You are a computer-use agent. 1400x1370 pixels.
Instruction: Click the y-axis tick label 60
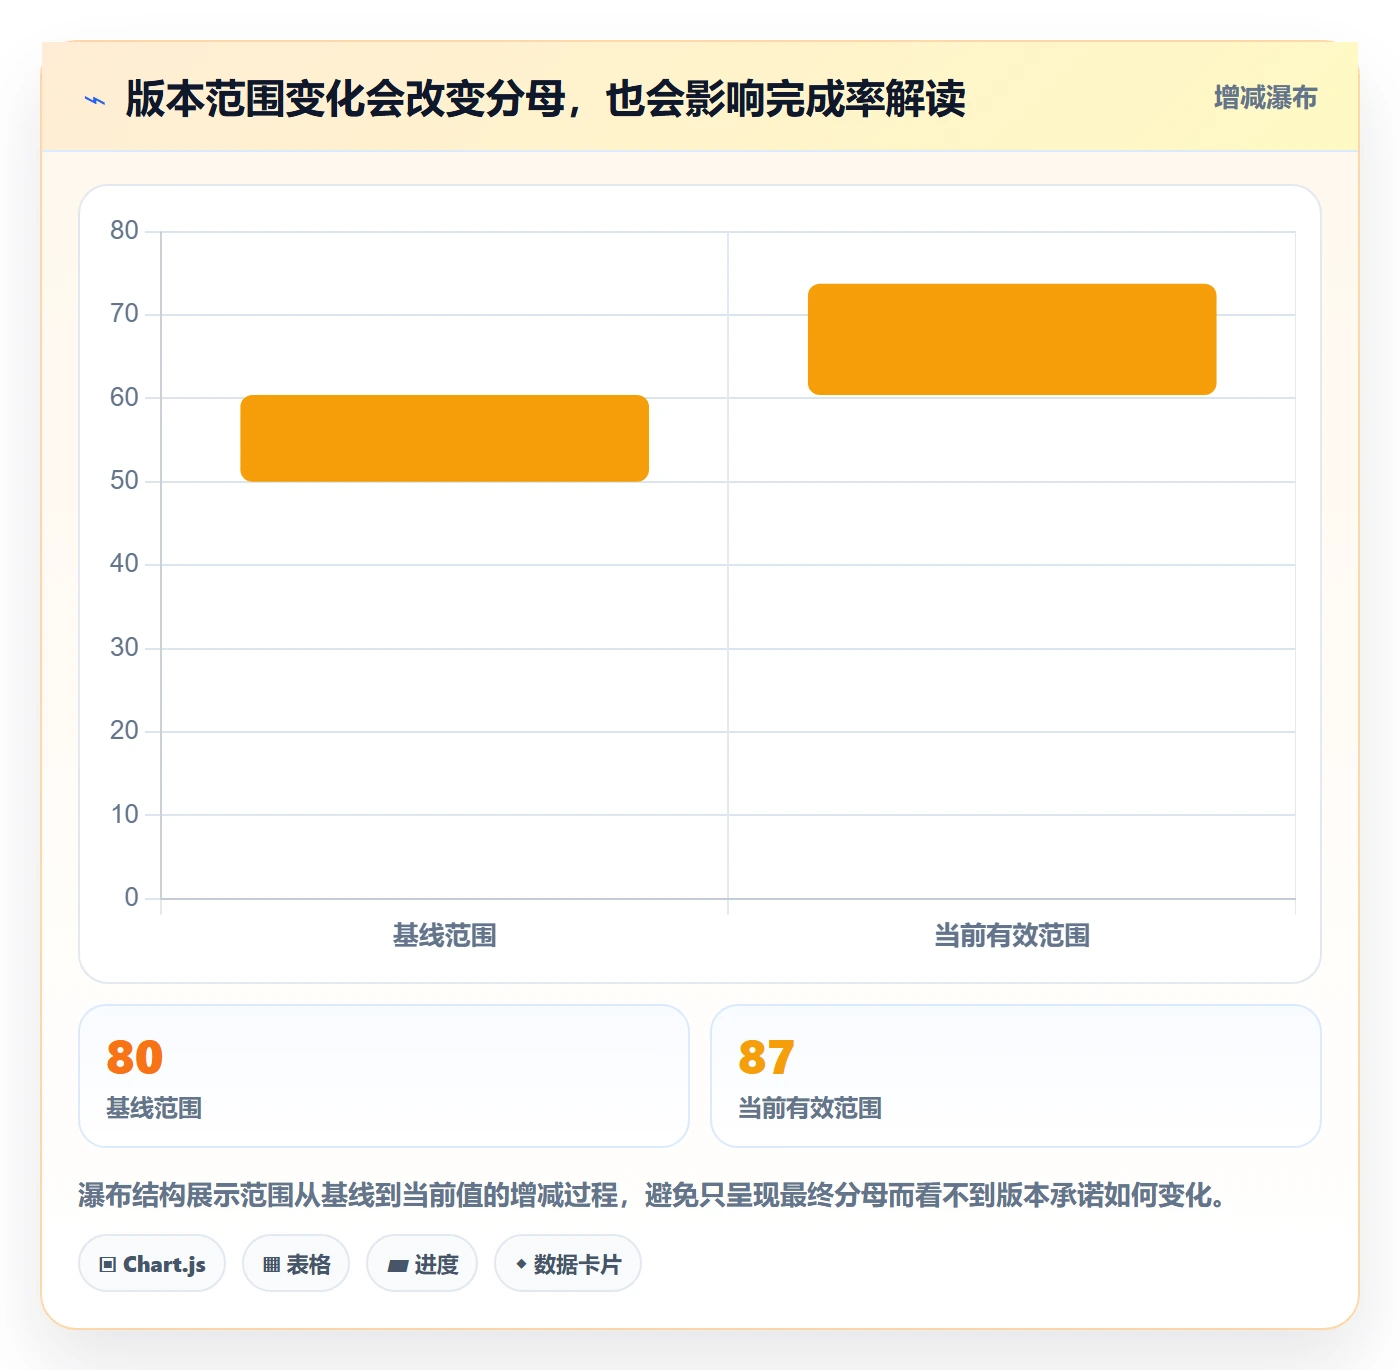tap(124, 398)
